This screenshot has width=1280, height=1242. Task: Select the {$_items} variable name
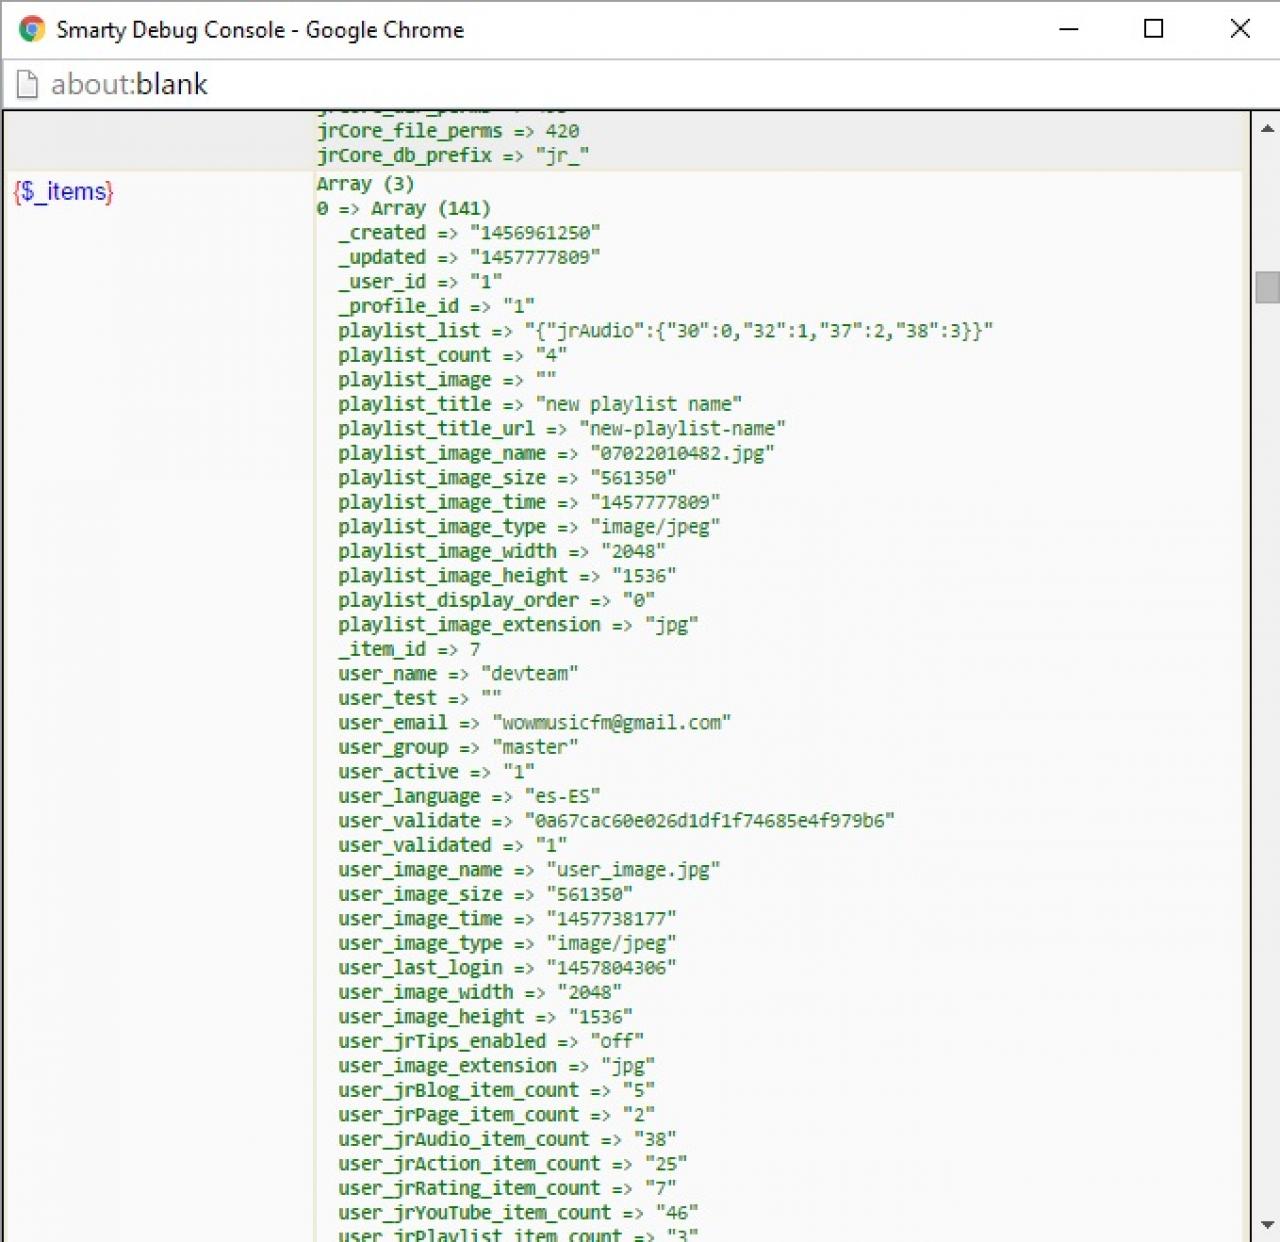pos(63,191)
